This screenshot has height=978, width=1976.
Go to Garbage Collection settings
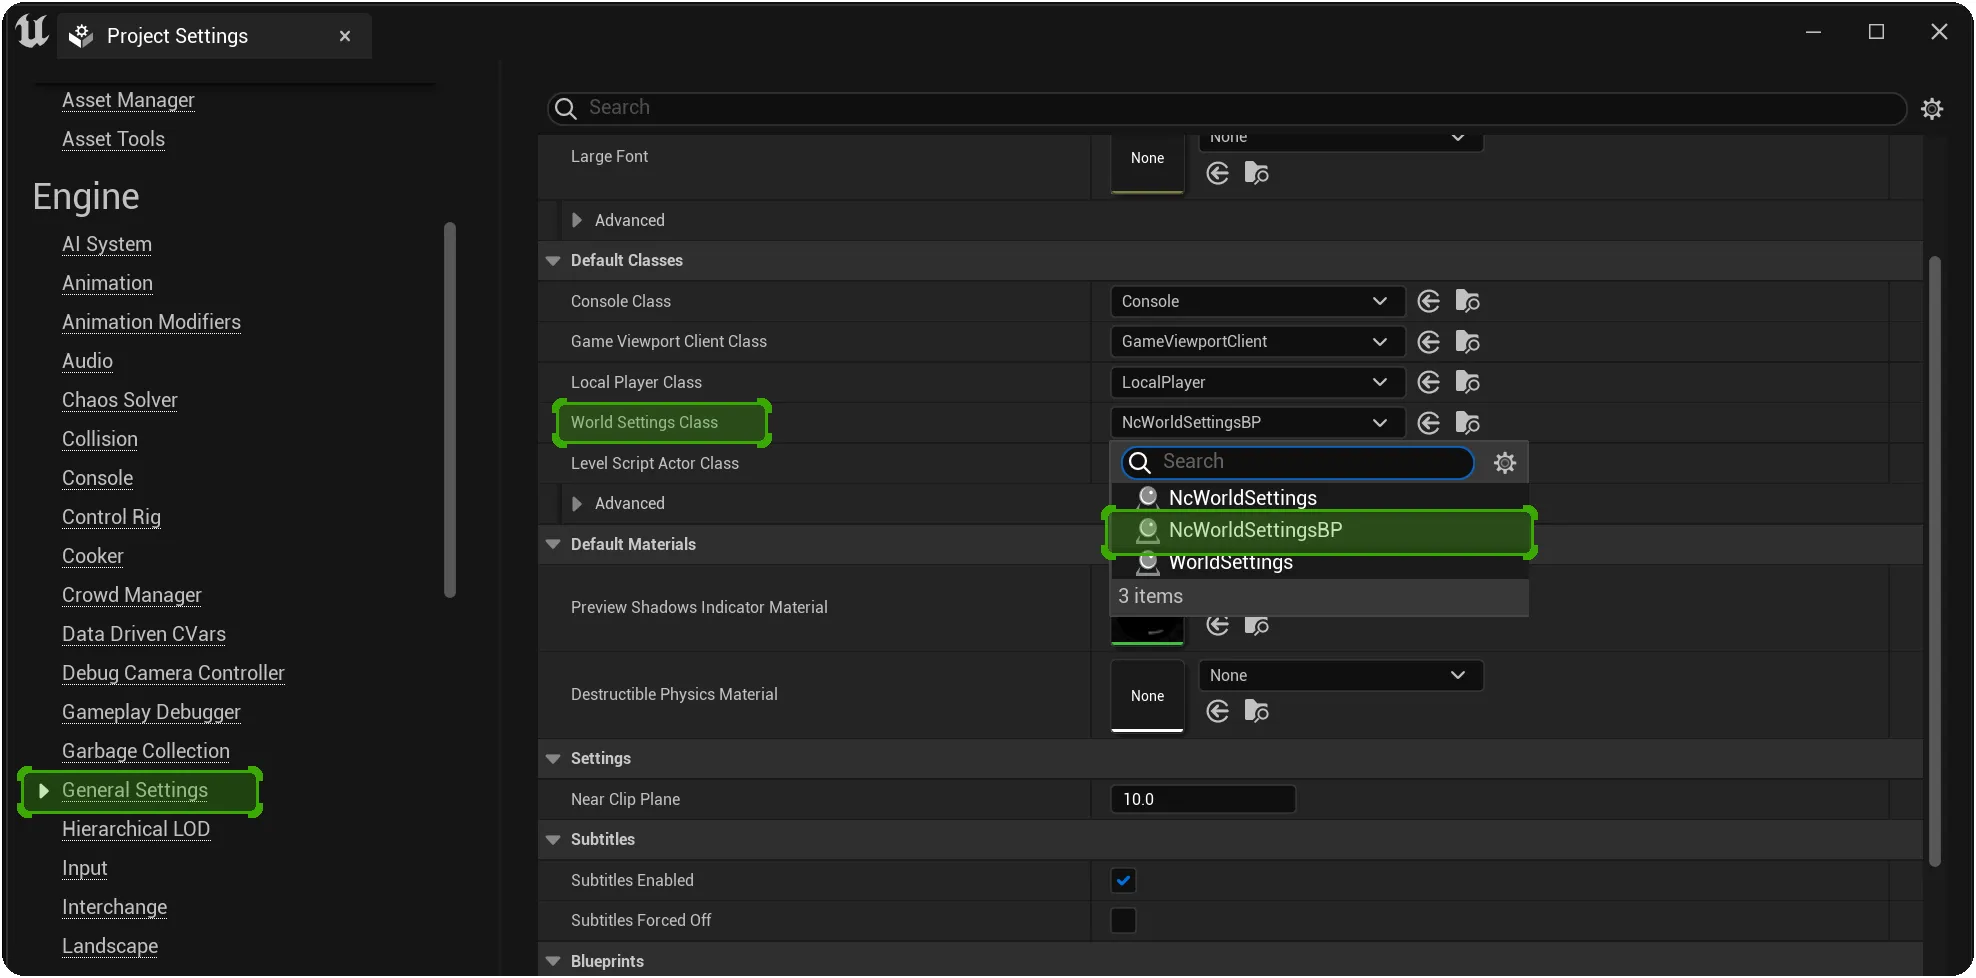[146, 751]
